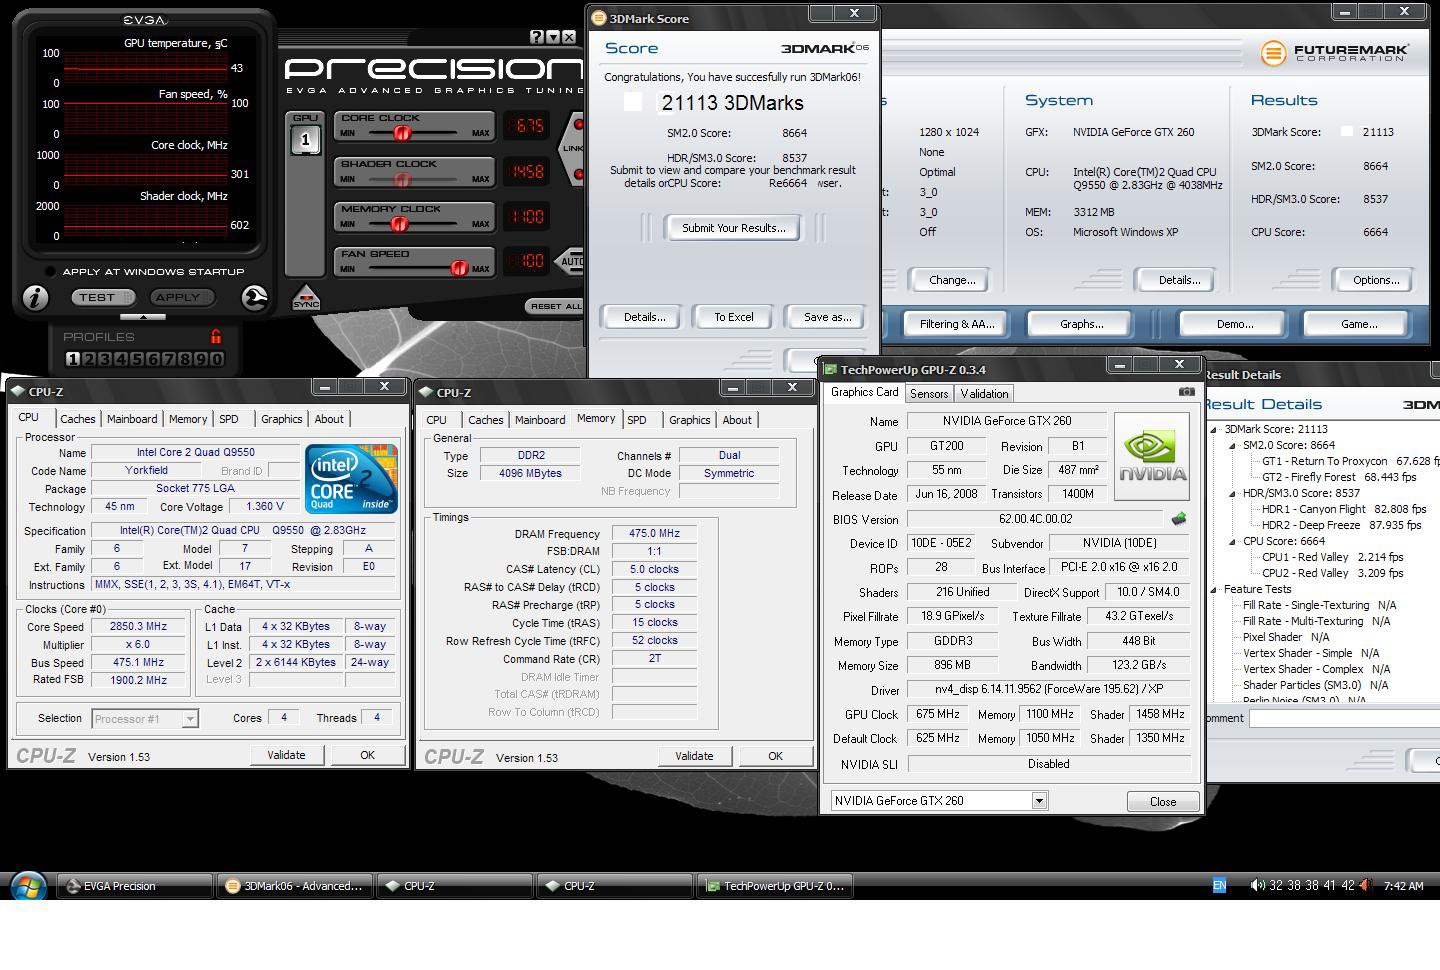
Task: Toggle the SYNC button in EVGA Precision
Action: click(306, 298)
